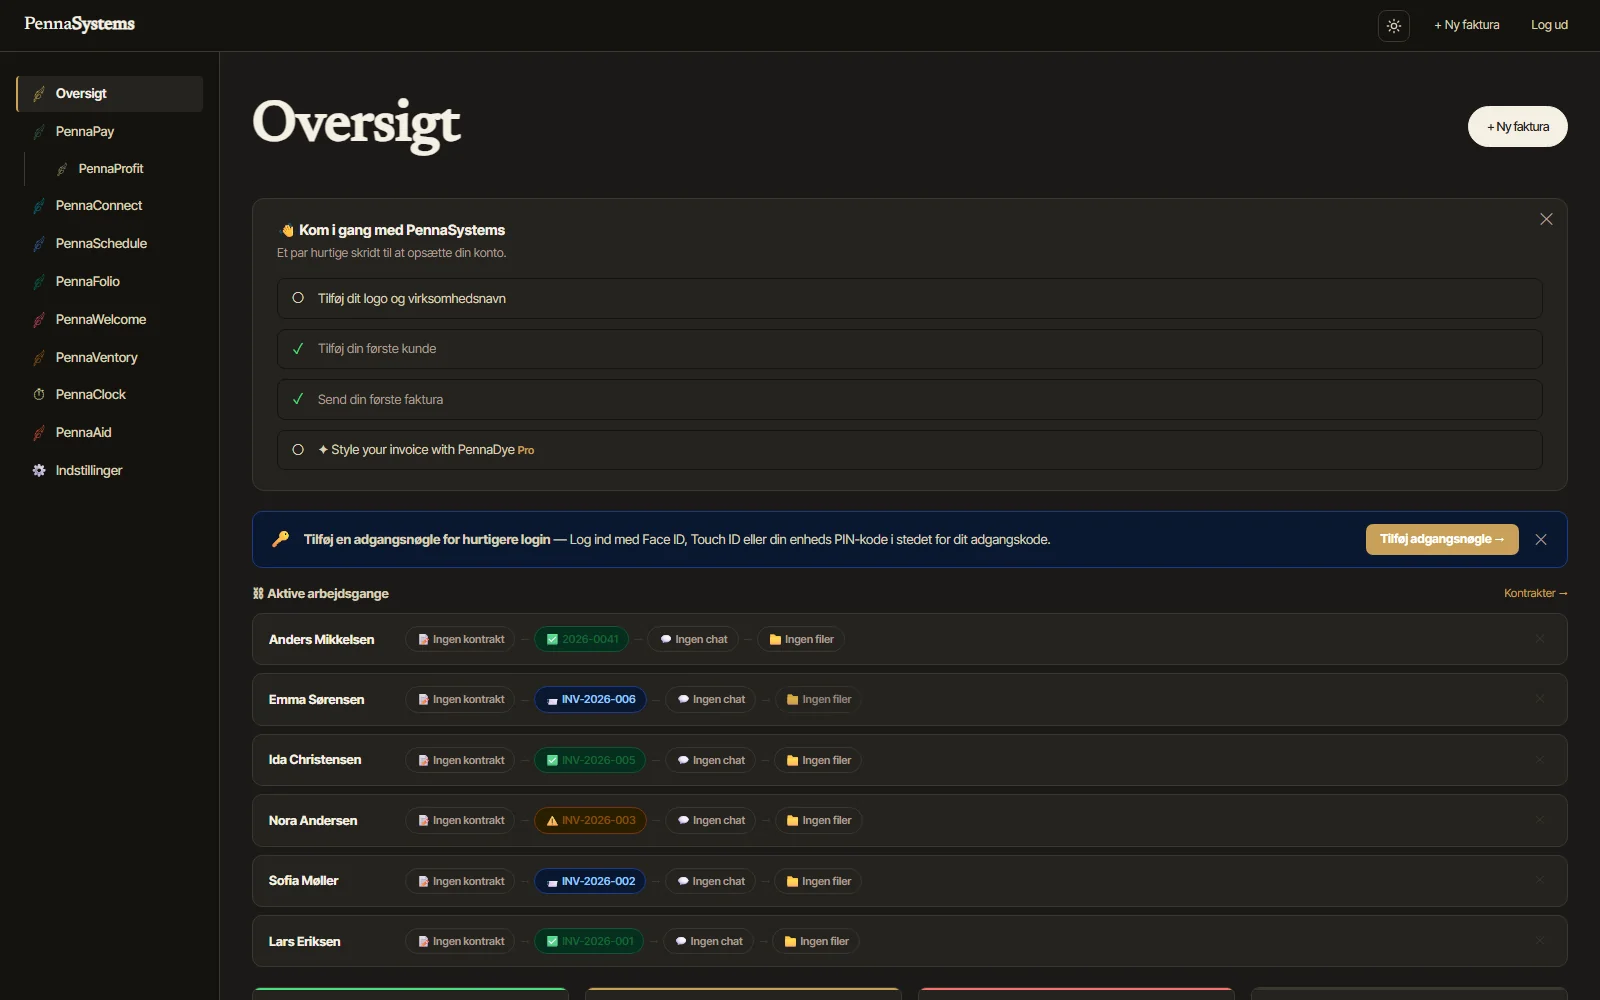Screen dimensions: 1600x1000
Task: Click 'Tilføj adgangsnøgle' button
Action: point(1442,539)
